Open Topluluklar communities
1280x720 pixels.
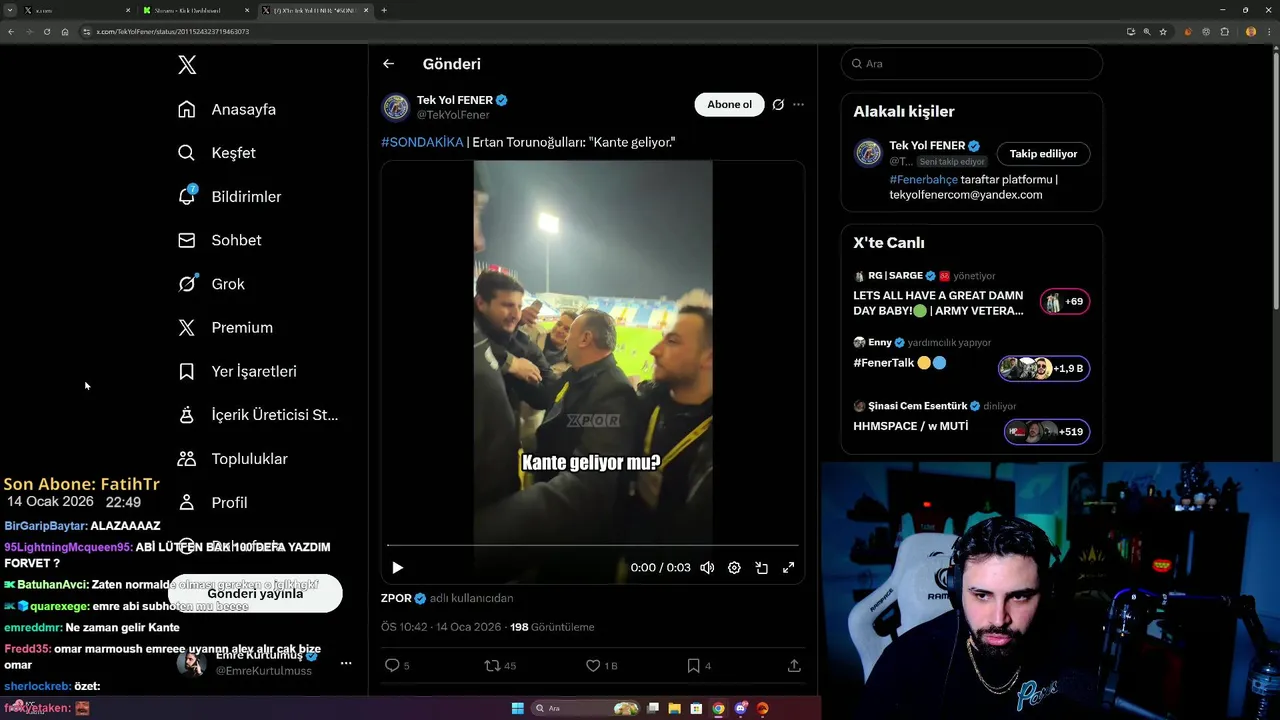tap(232, 459)
